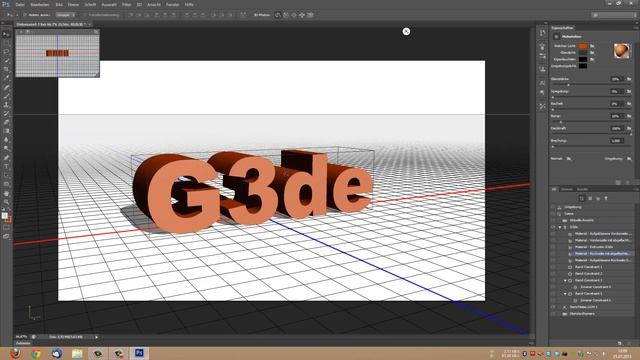640x360 pixels.
Task: Activate 3D object pan mode in options bar
Action: coord(294,15)
